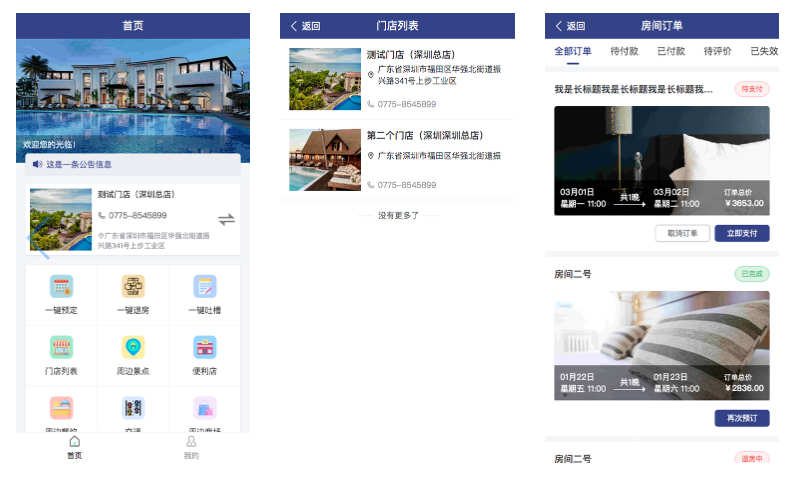
Task: Click the 房间订单 header title
Action: pyautogui.click(x=662, y=26)
